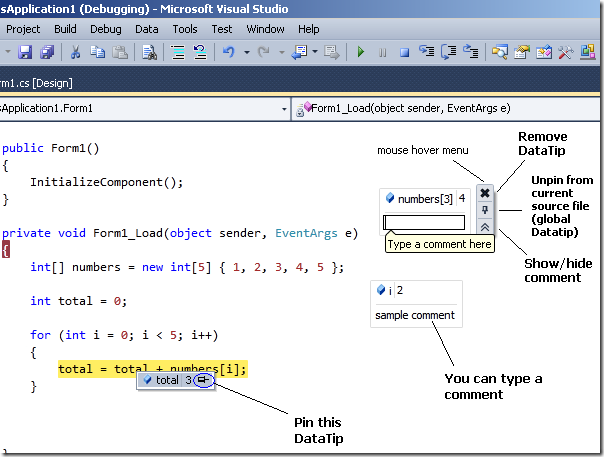Click the 'public Form1()' constructor declaration
Image resolution: width=604 pixels, height=457 pixels.
(50, 148)
